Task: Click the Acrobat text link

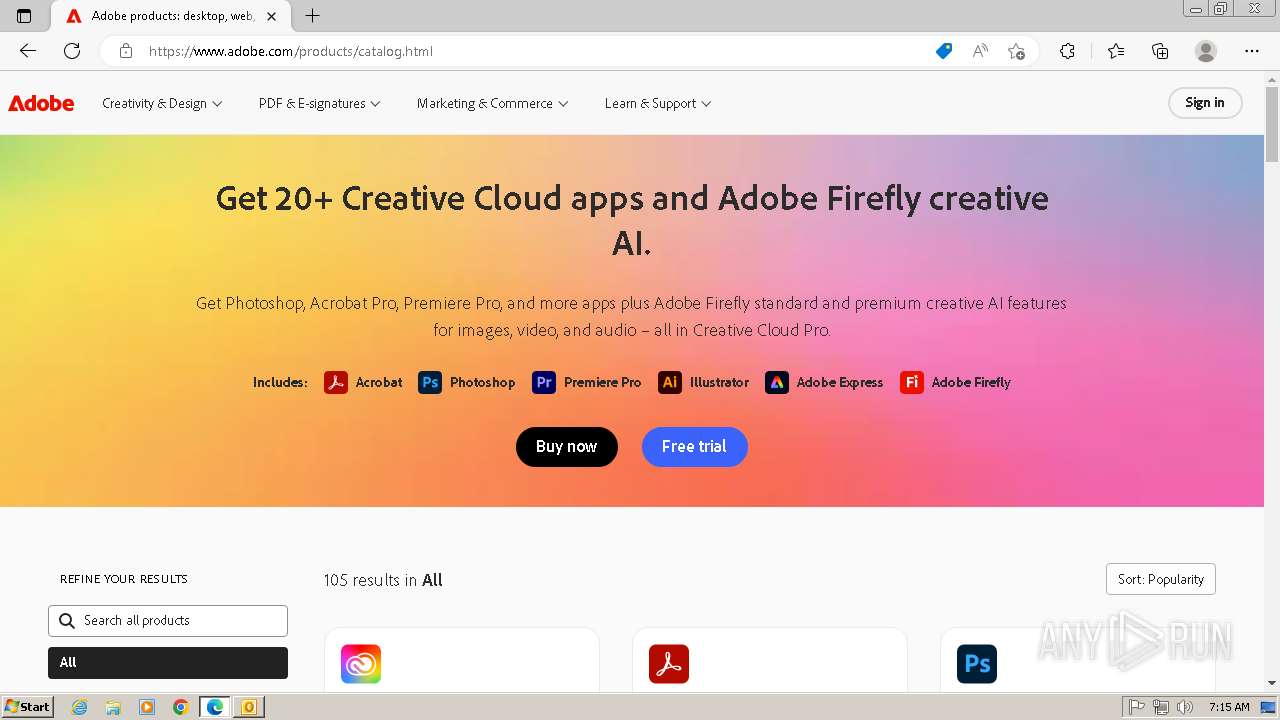Action: pyautogui.click(x=379, y=382)
